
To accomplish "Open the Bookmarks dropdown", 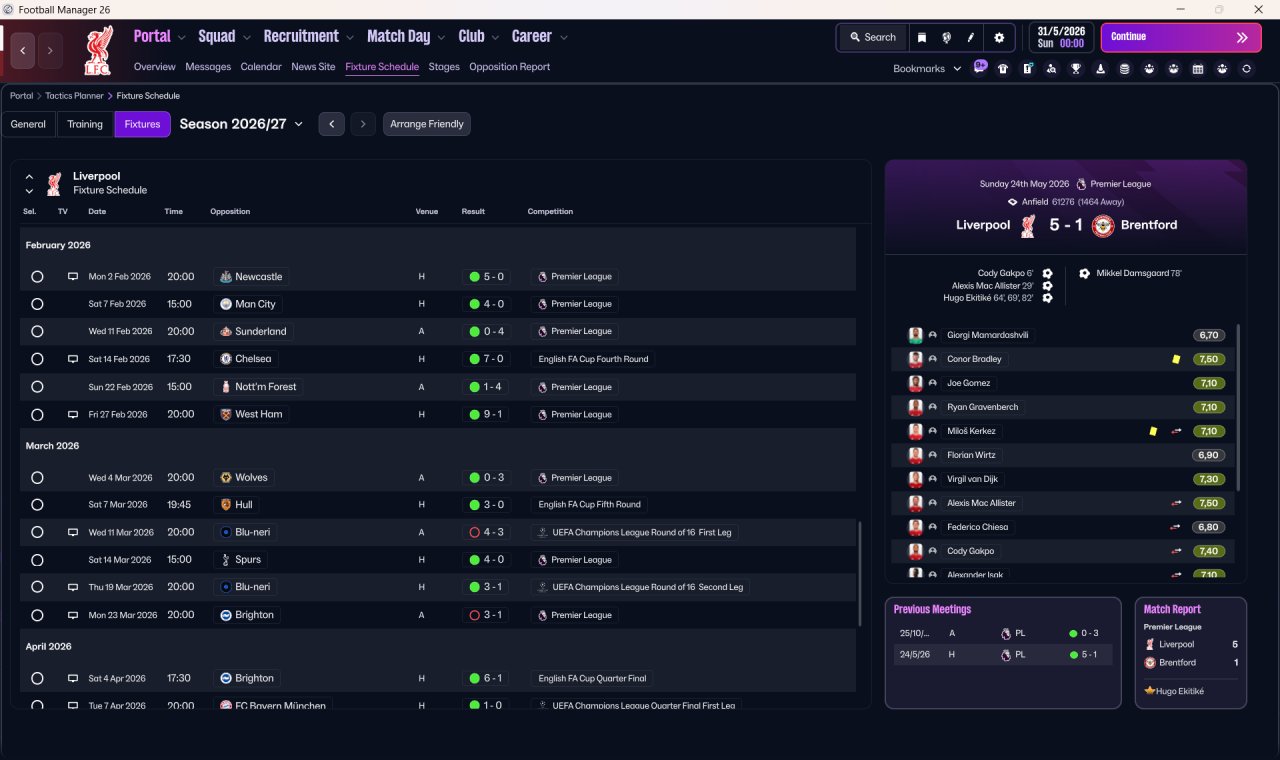I will coord(927,69).
